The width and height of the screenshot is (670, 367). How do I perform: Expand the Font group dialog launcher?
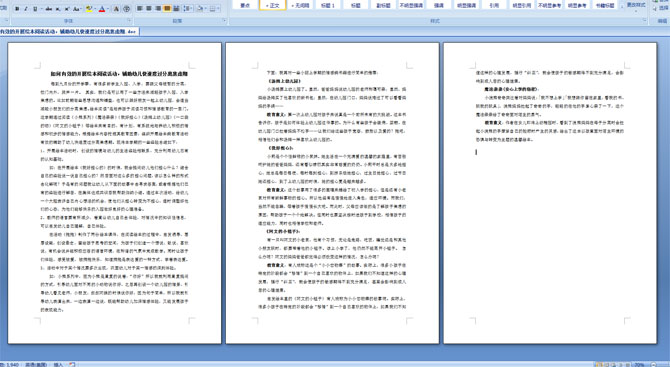(129, 20)
